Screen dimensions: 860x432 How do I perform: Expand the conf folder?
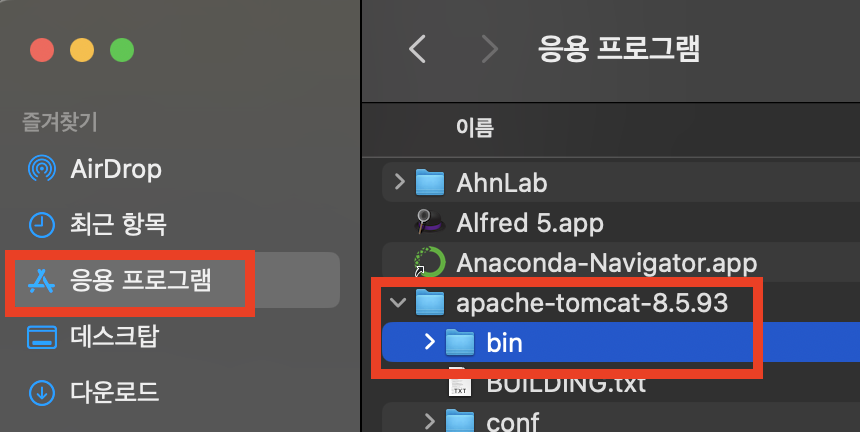pos(430,422)
